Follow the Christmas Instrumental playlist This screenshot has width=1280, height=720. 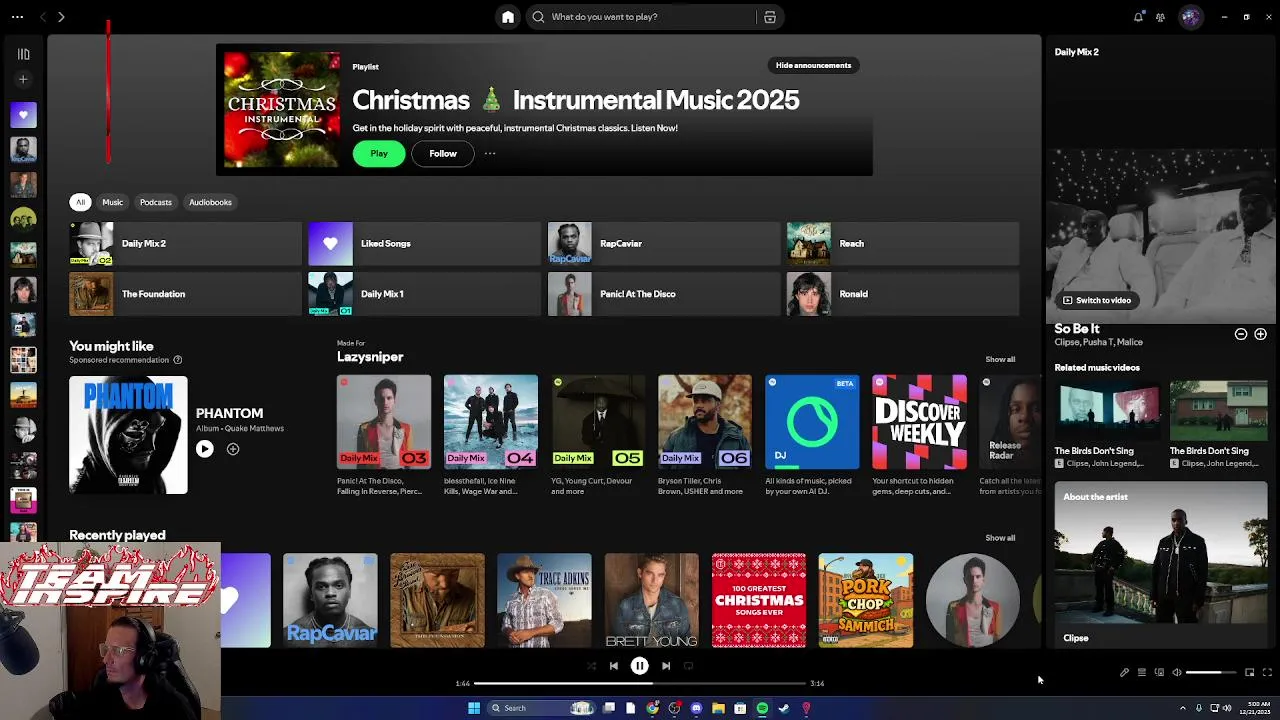[x=443, y=154]
